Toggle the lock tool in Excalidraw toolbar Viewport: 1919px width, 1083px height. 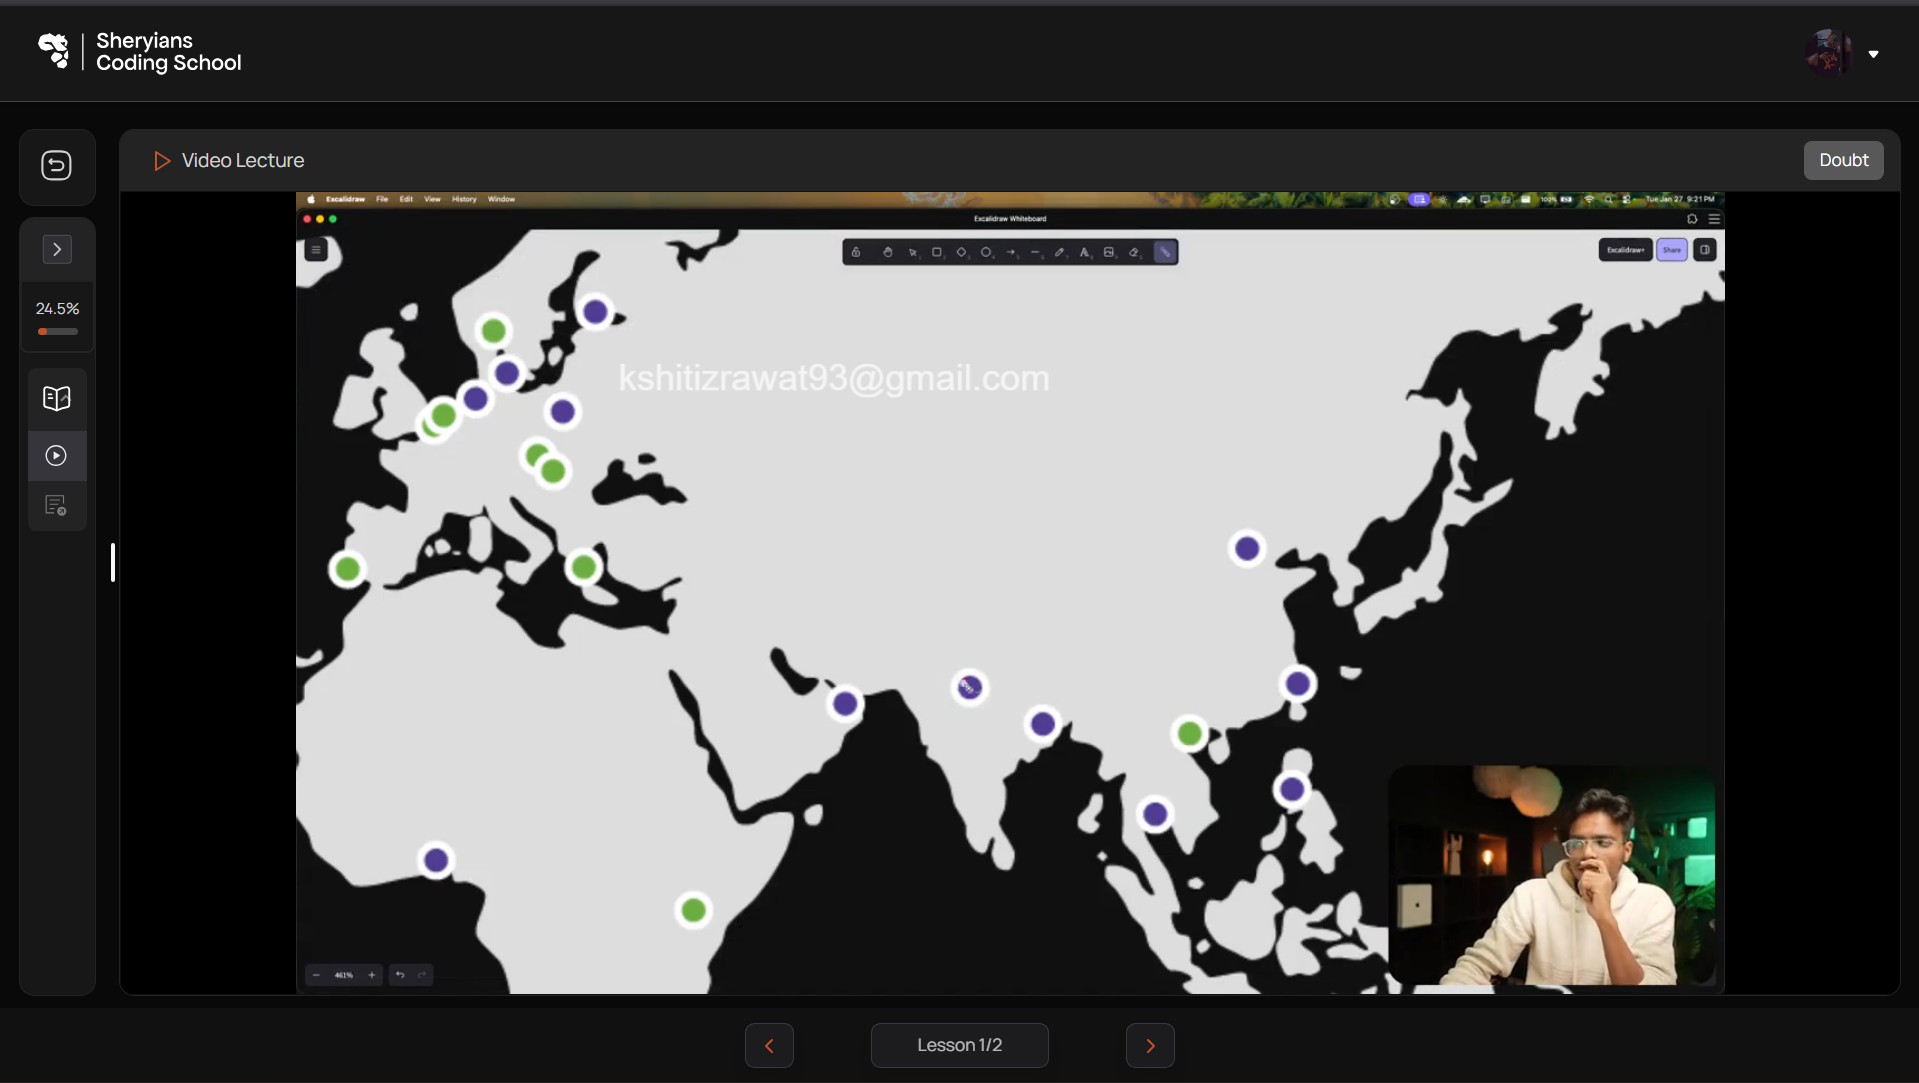[x=856, y=252]
